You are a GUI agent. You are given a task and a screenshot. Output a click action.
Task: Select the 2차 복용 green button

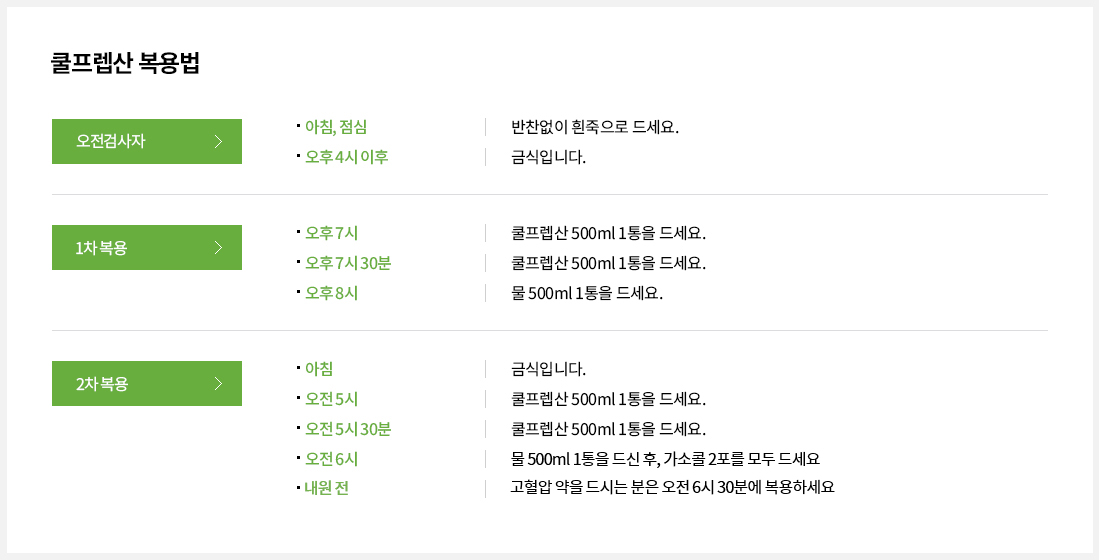pos(146,383)
